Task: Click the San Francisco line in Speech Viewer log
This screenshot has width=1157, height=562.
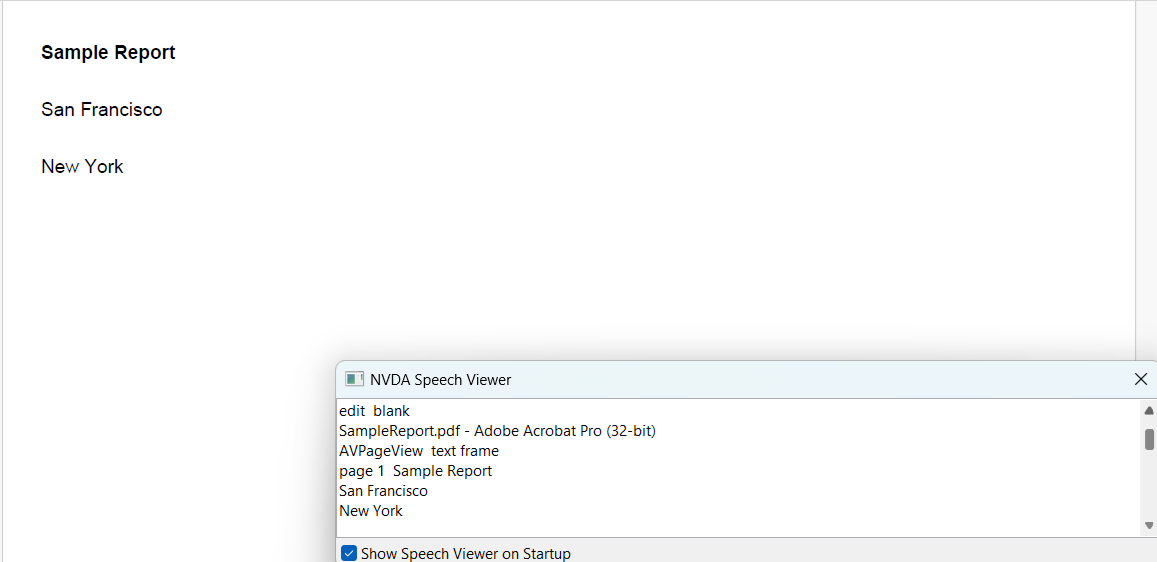Action: 383,491
